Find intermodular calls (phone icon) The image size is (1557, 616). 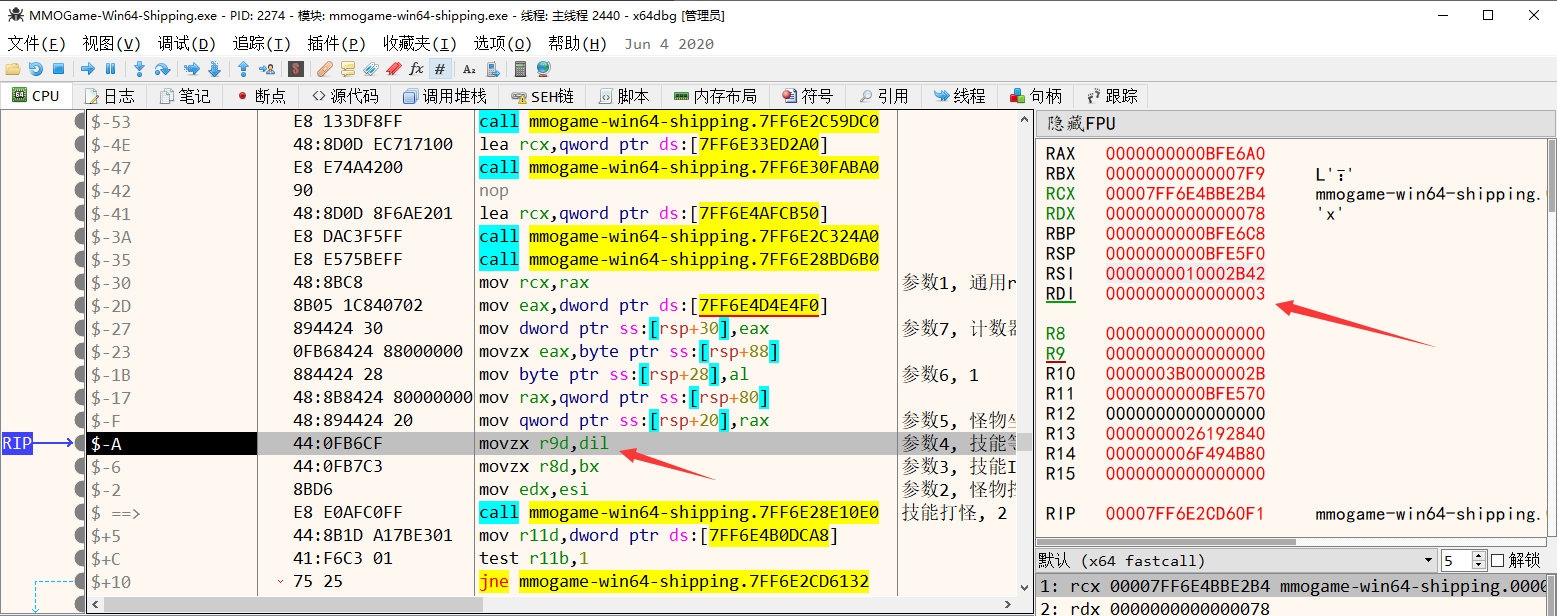[492, 69]
